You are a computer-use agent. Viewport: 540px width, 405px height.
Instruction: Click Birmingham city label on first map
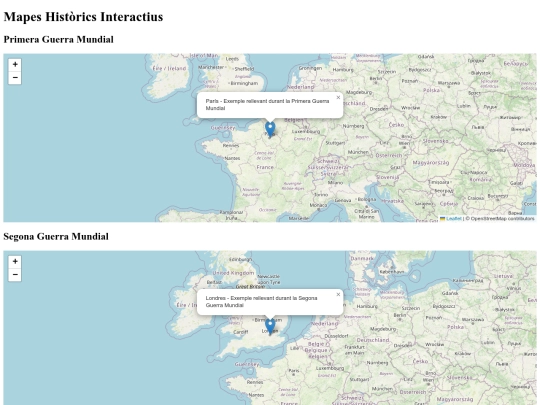click(244, 83)
